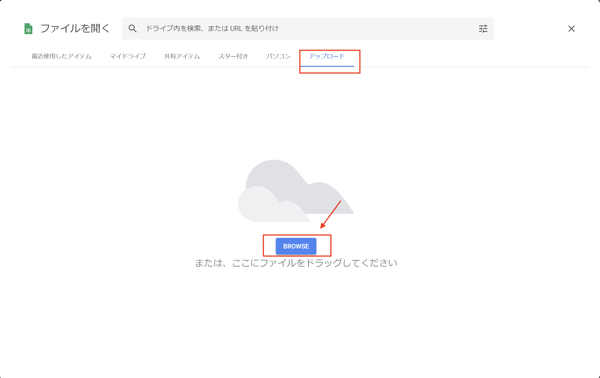The height and width of the screenshot is (378, 600).
Task: Open the マイドライブ tab
Action: click(127, 56)
